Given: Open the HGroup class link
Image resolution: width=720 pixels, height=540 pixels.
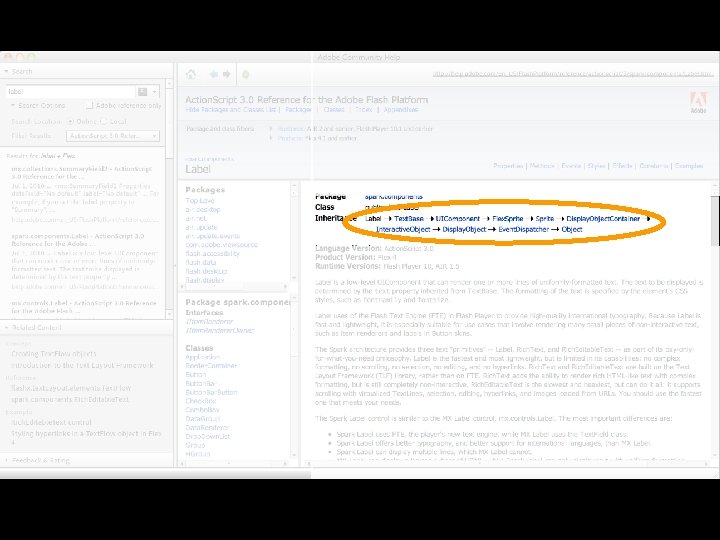Looking at the screenshot, I should click(x=197, y=454).
